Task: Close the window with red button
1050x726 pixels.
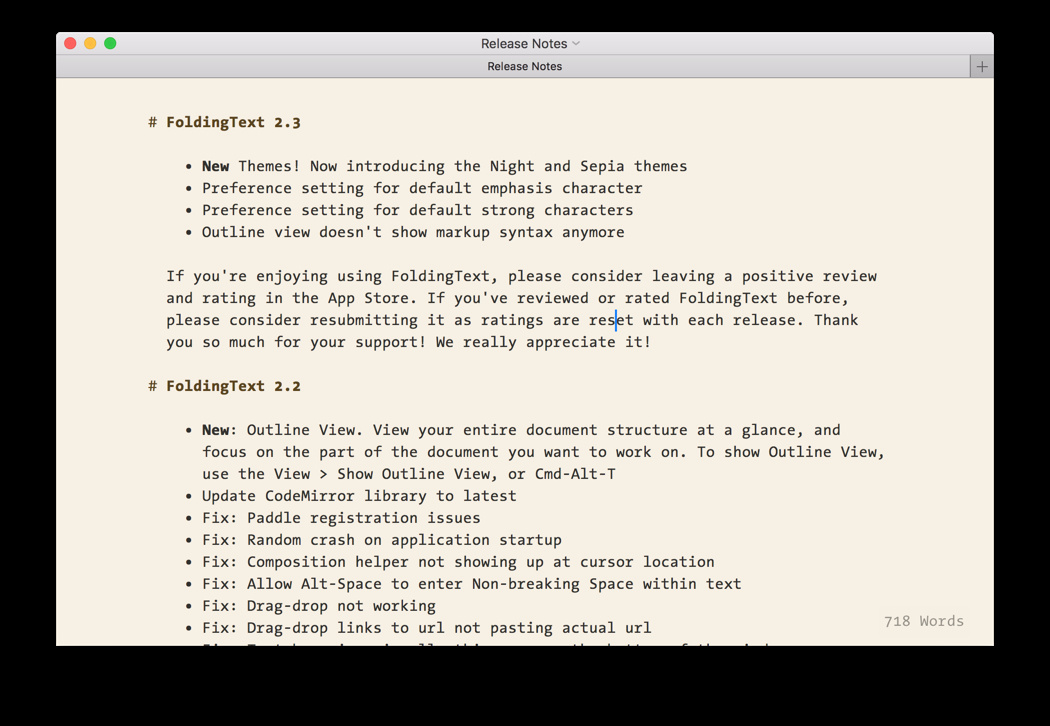Action: click(70, 44)
